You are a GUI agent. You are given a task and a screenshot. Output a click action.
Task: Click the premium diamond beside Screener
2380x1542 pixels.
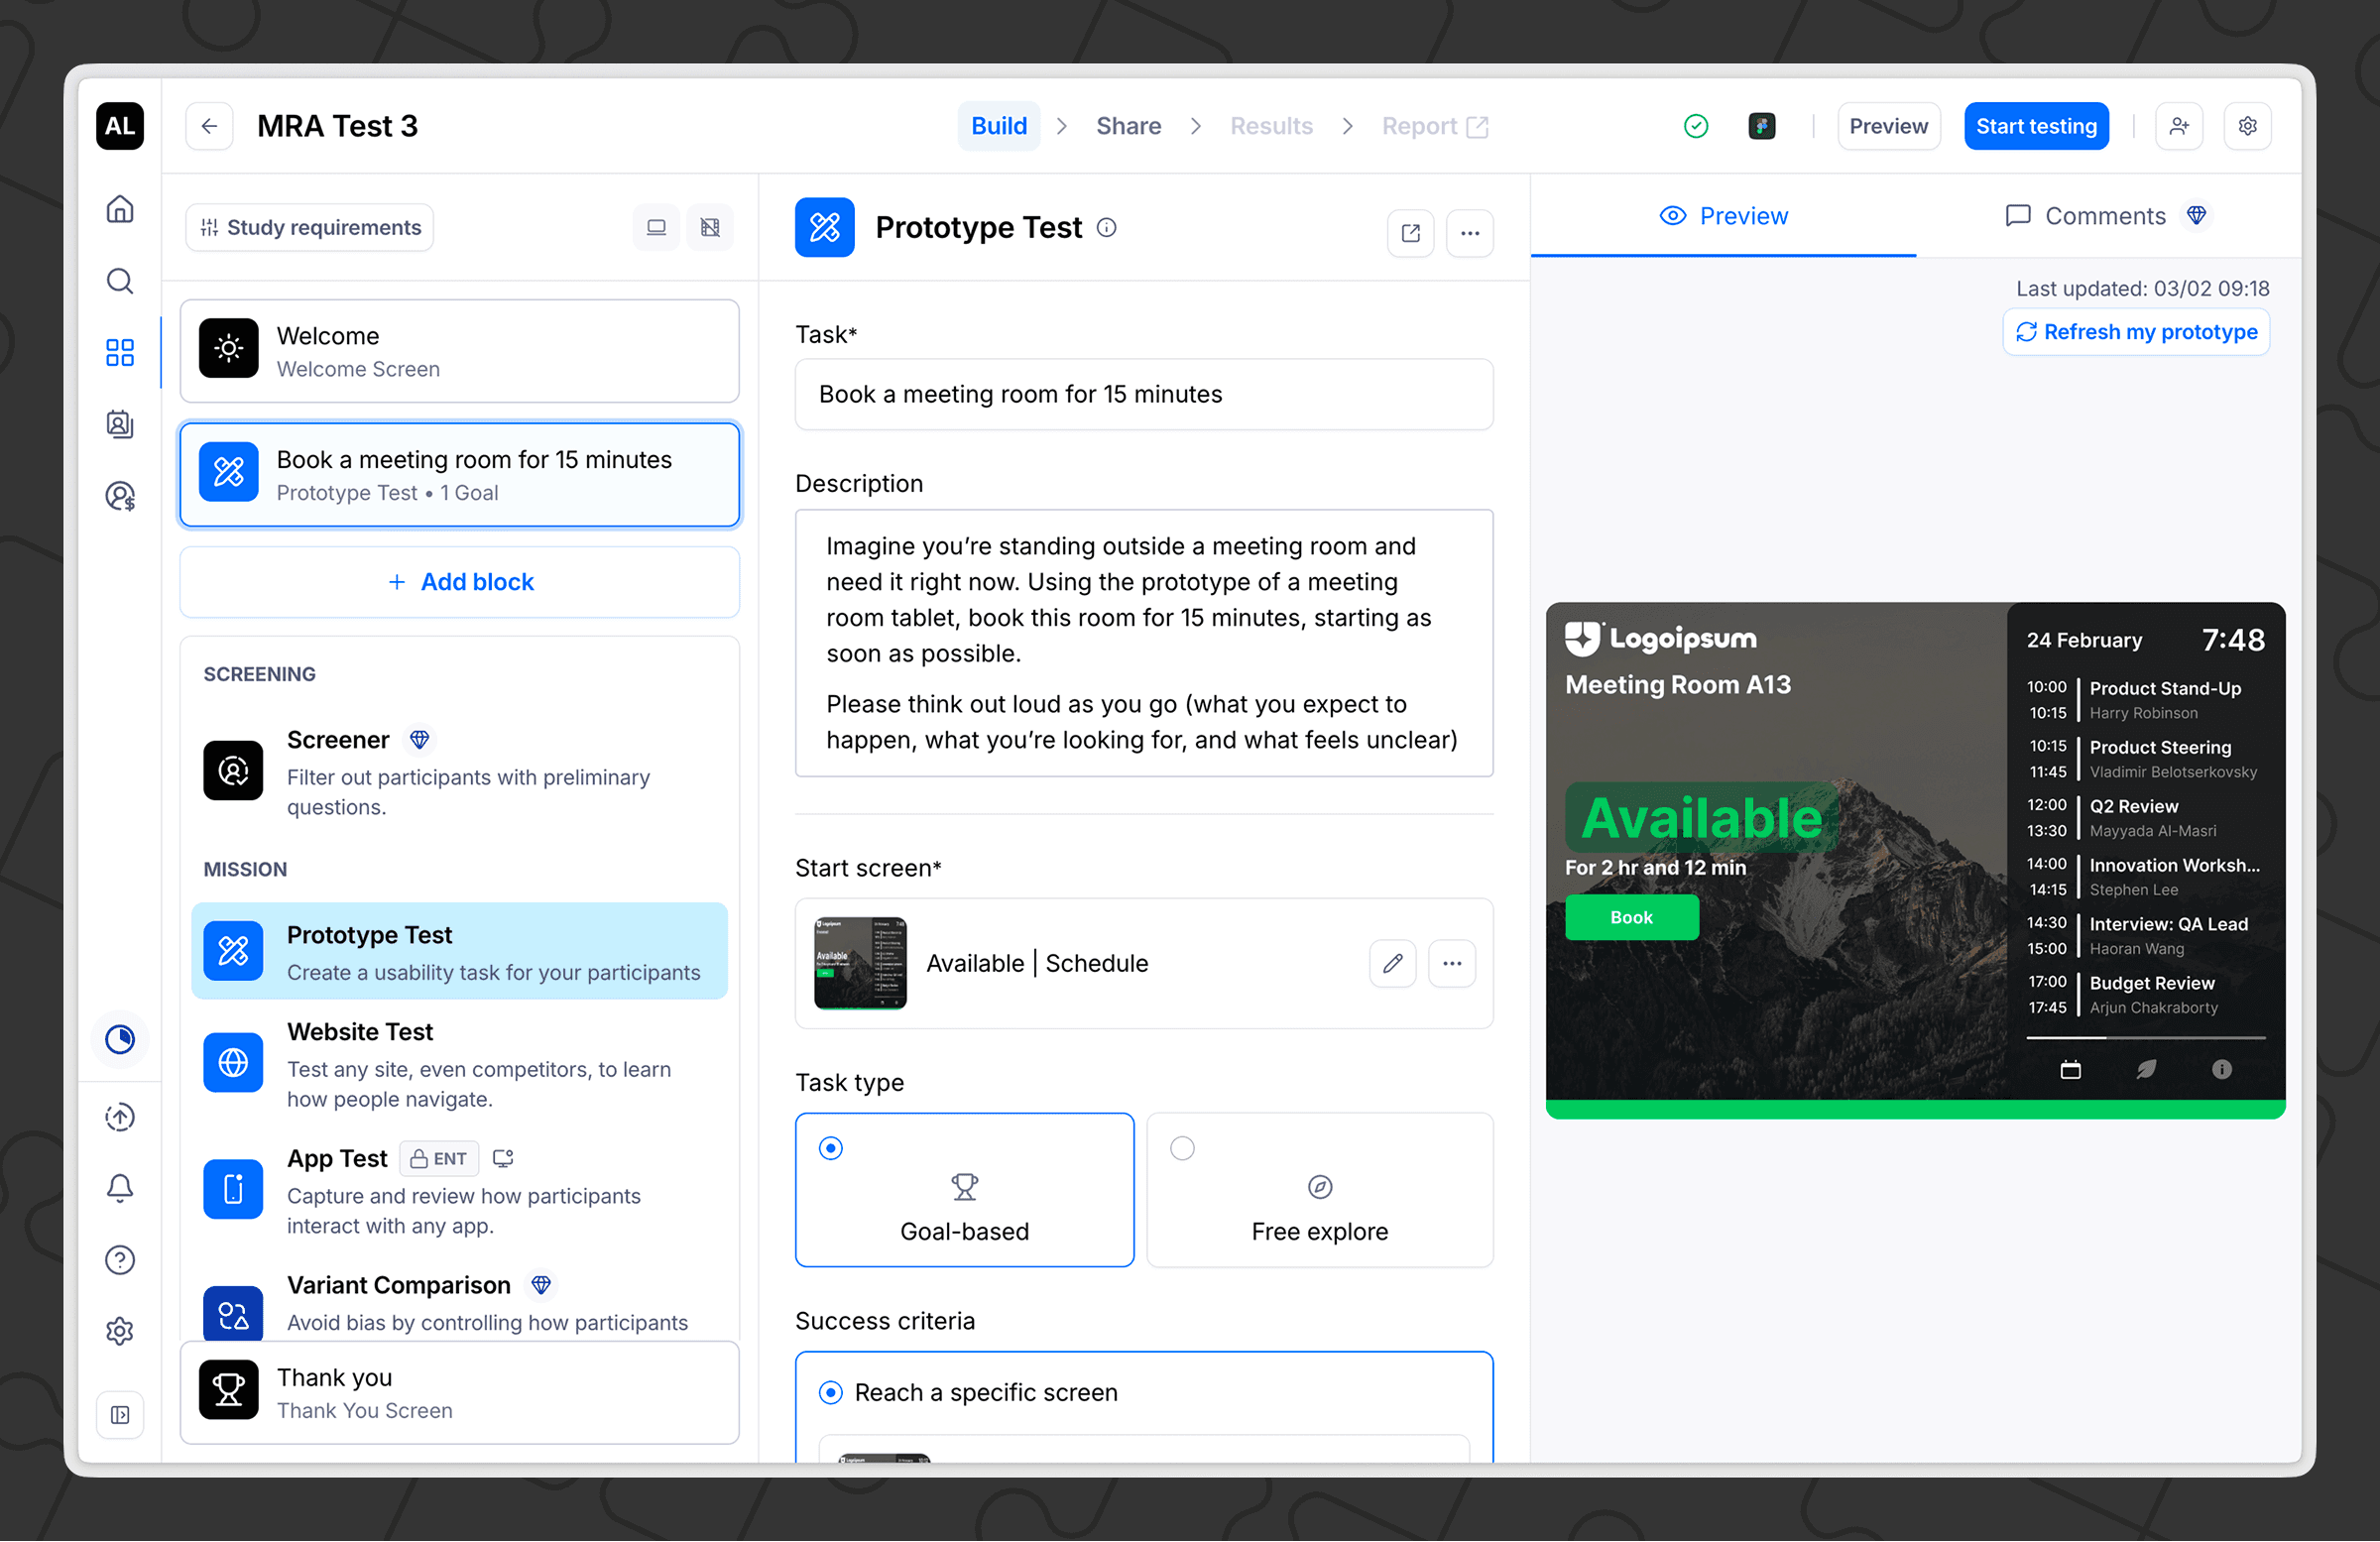tap(420, 740)
